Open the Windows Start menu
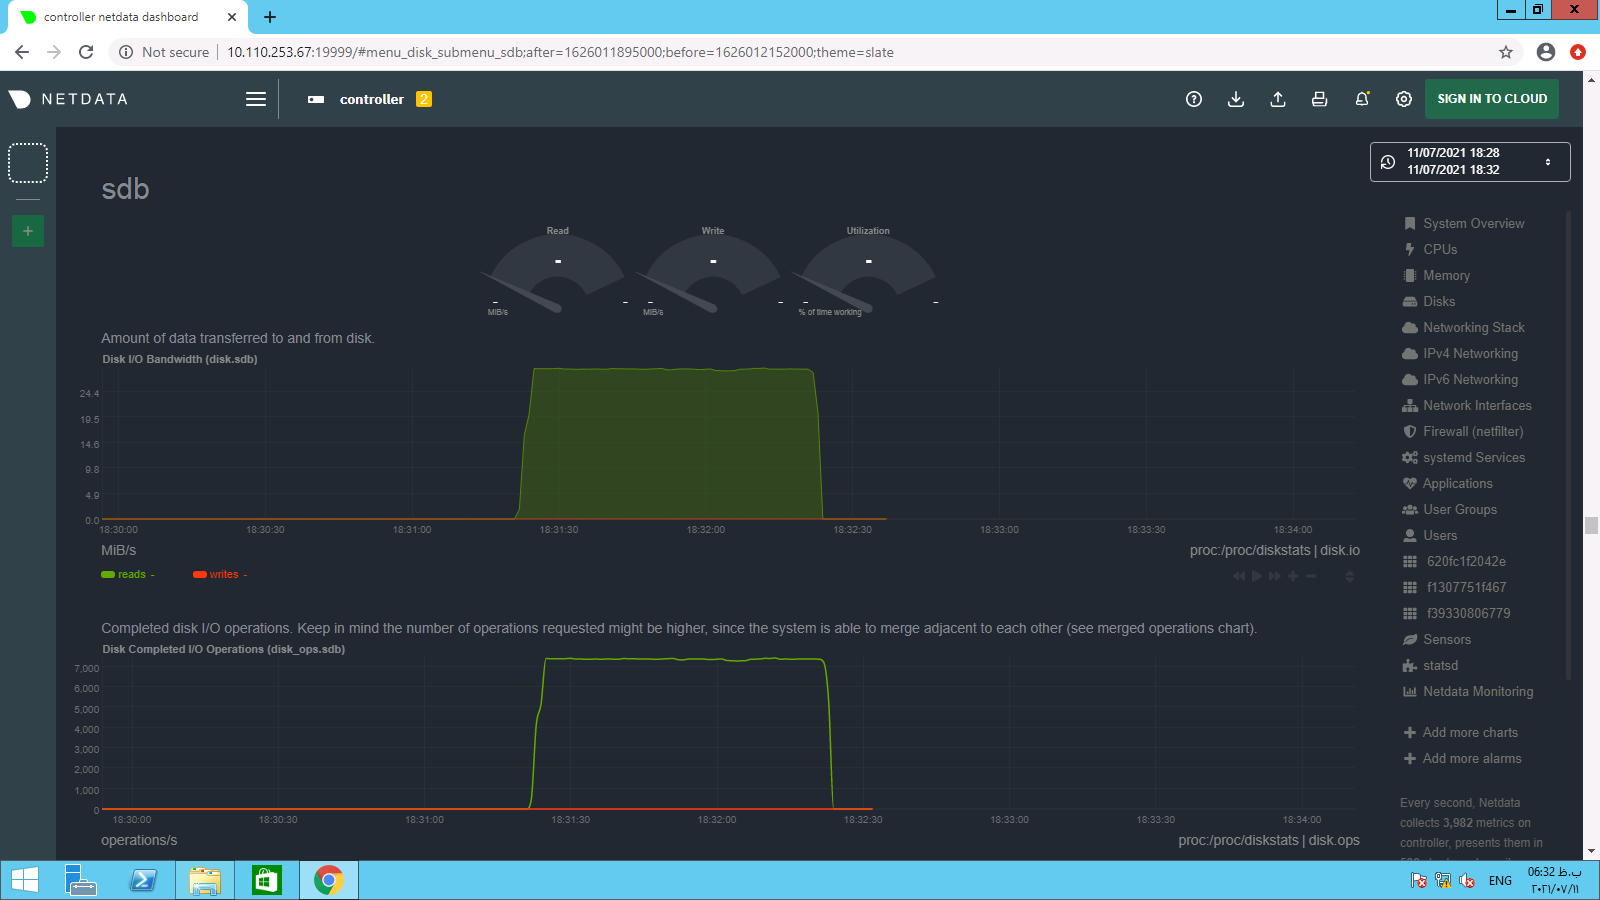Viewport: 1600px width, 900px height. click(x=25, y=880)
